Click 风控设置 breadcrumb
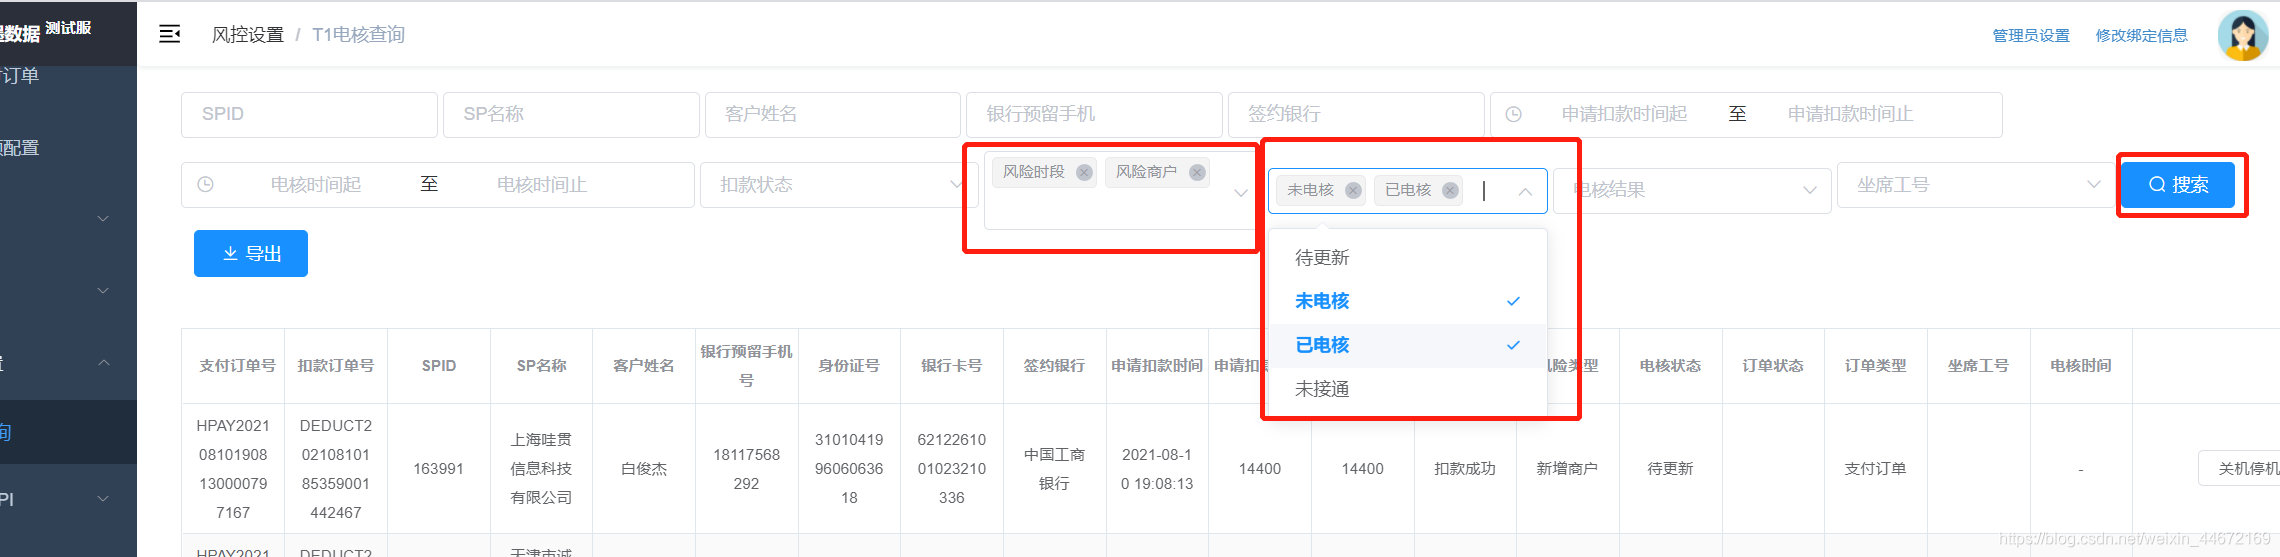 [x=248, y=35]
